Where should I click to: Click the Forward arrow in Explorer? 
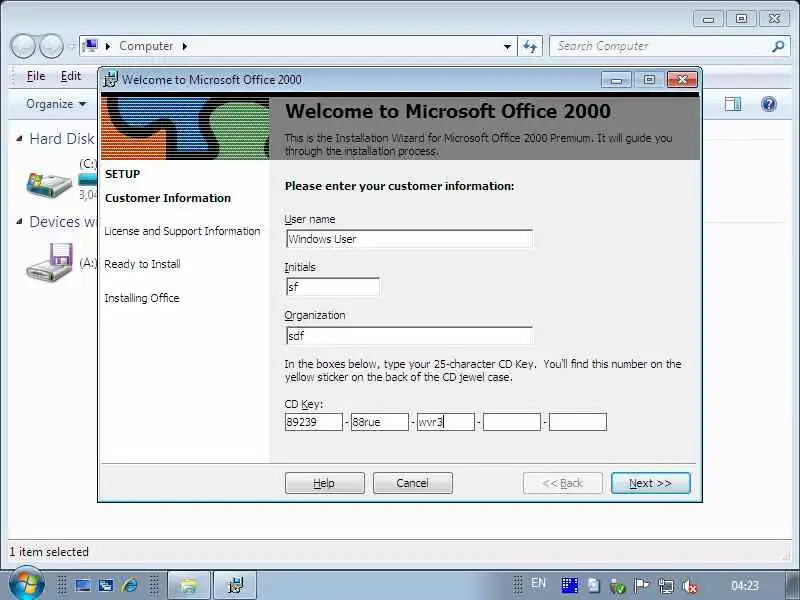click(51, 46)
